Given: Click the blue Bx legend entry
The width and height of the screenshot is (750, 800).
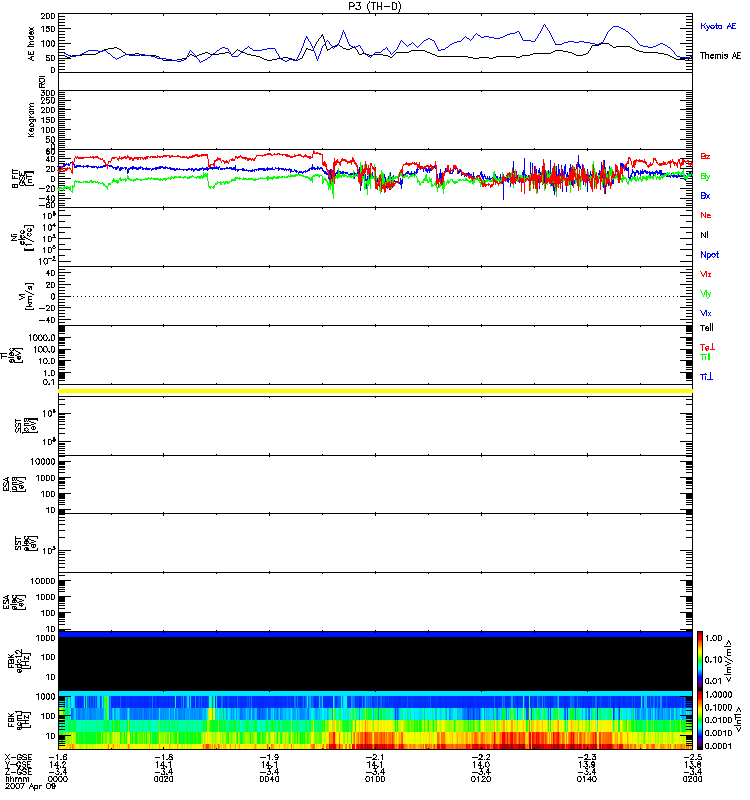Looking at the screenshot, I should click(x=706, y=196).
